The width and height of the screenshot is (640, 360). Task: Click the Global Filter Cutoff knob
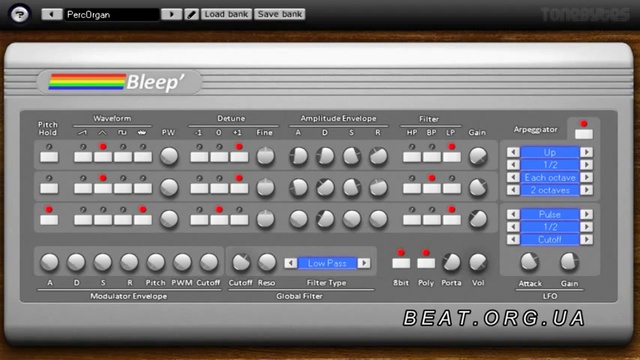[x=241, y=262]
